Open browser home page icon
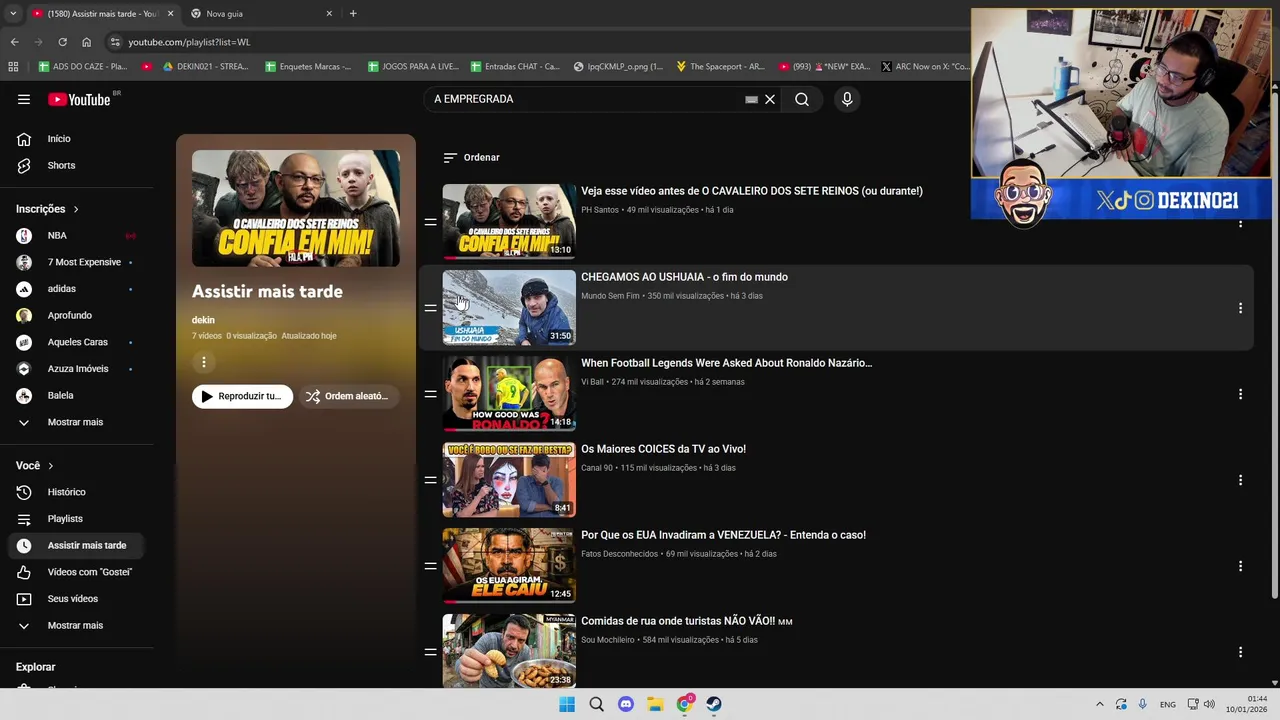This screenshot has width=1280, height=720. tap(87, 42)
